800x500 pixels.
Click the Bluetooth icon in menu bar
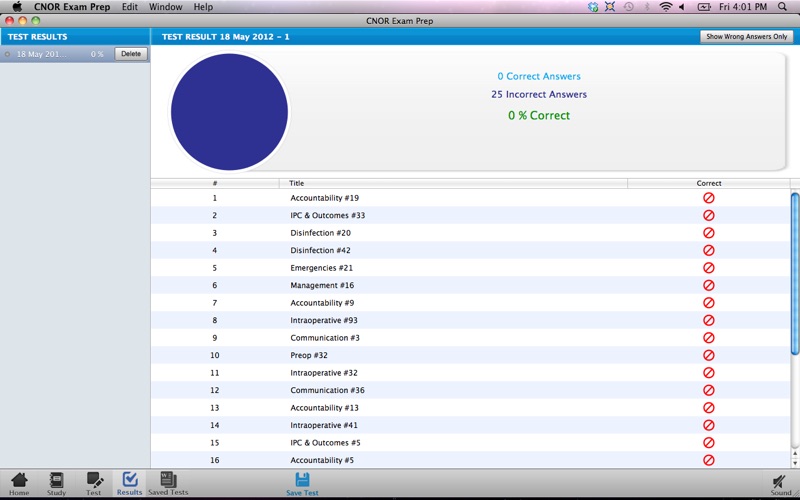pos(646,7)
